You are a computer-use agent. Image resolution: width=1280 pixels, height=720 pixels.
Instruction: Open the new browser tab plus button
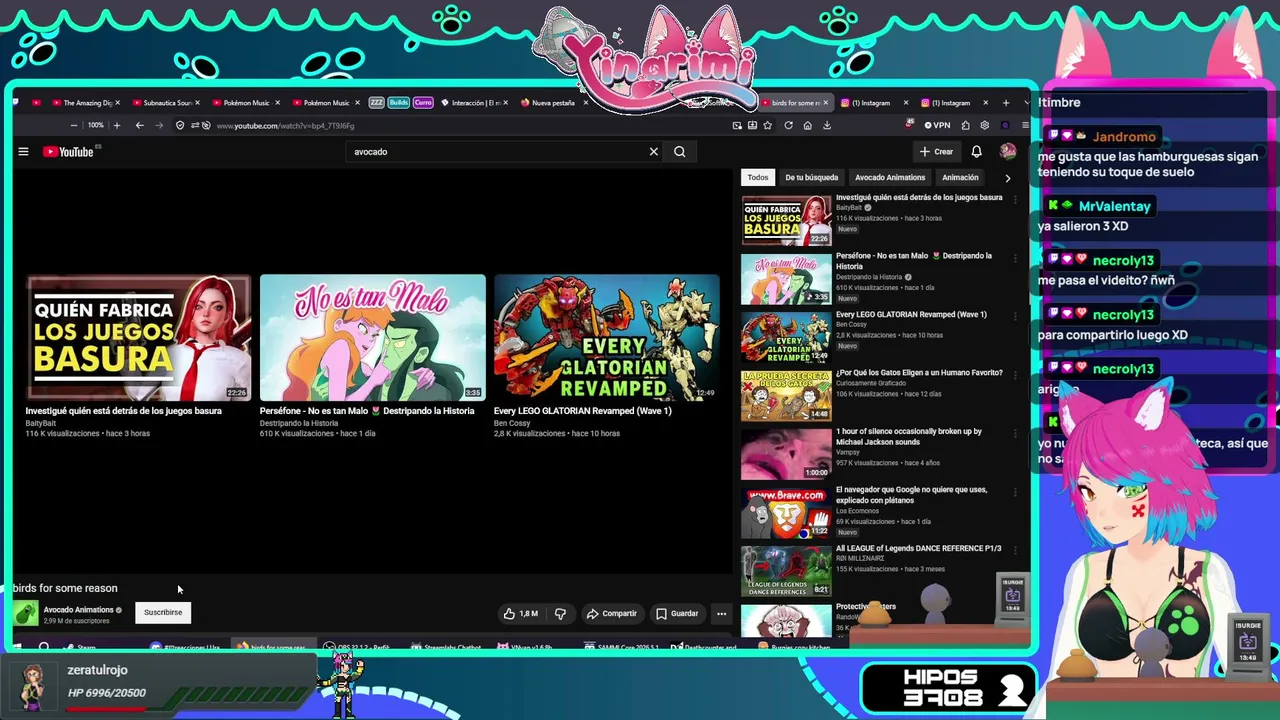tap(1005, 102)
